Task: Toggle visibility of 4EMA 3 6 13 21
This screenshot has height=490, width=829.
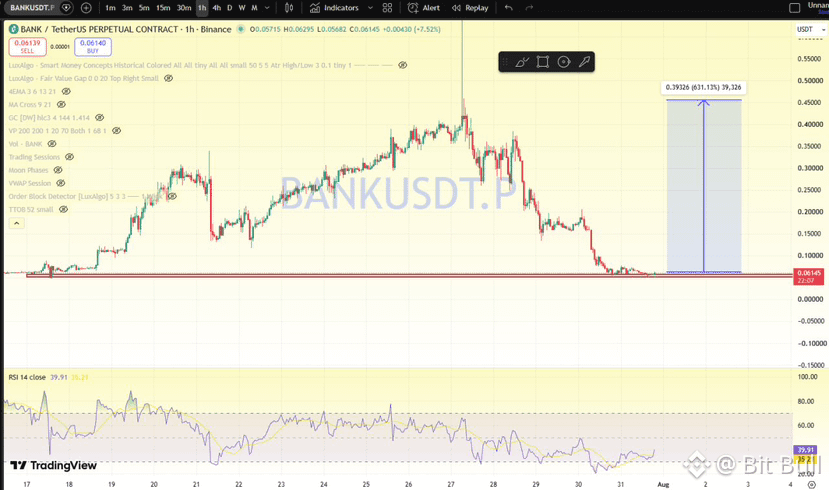Action: tap(66, 91)
